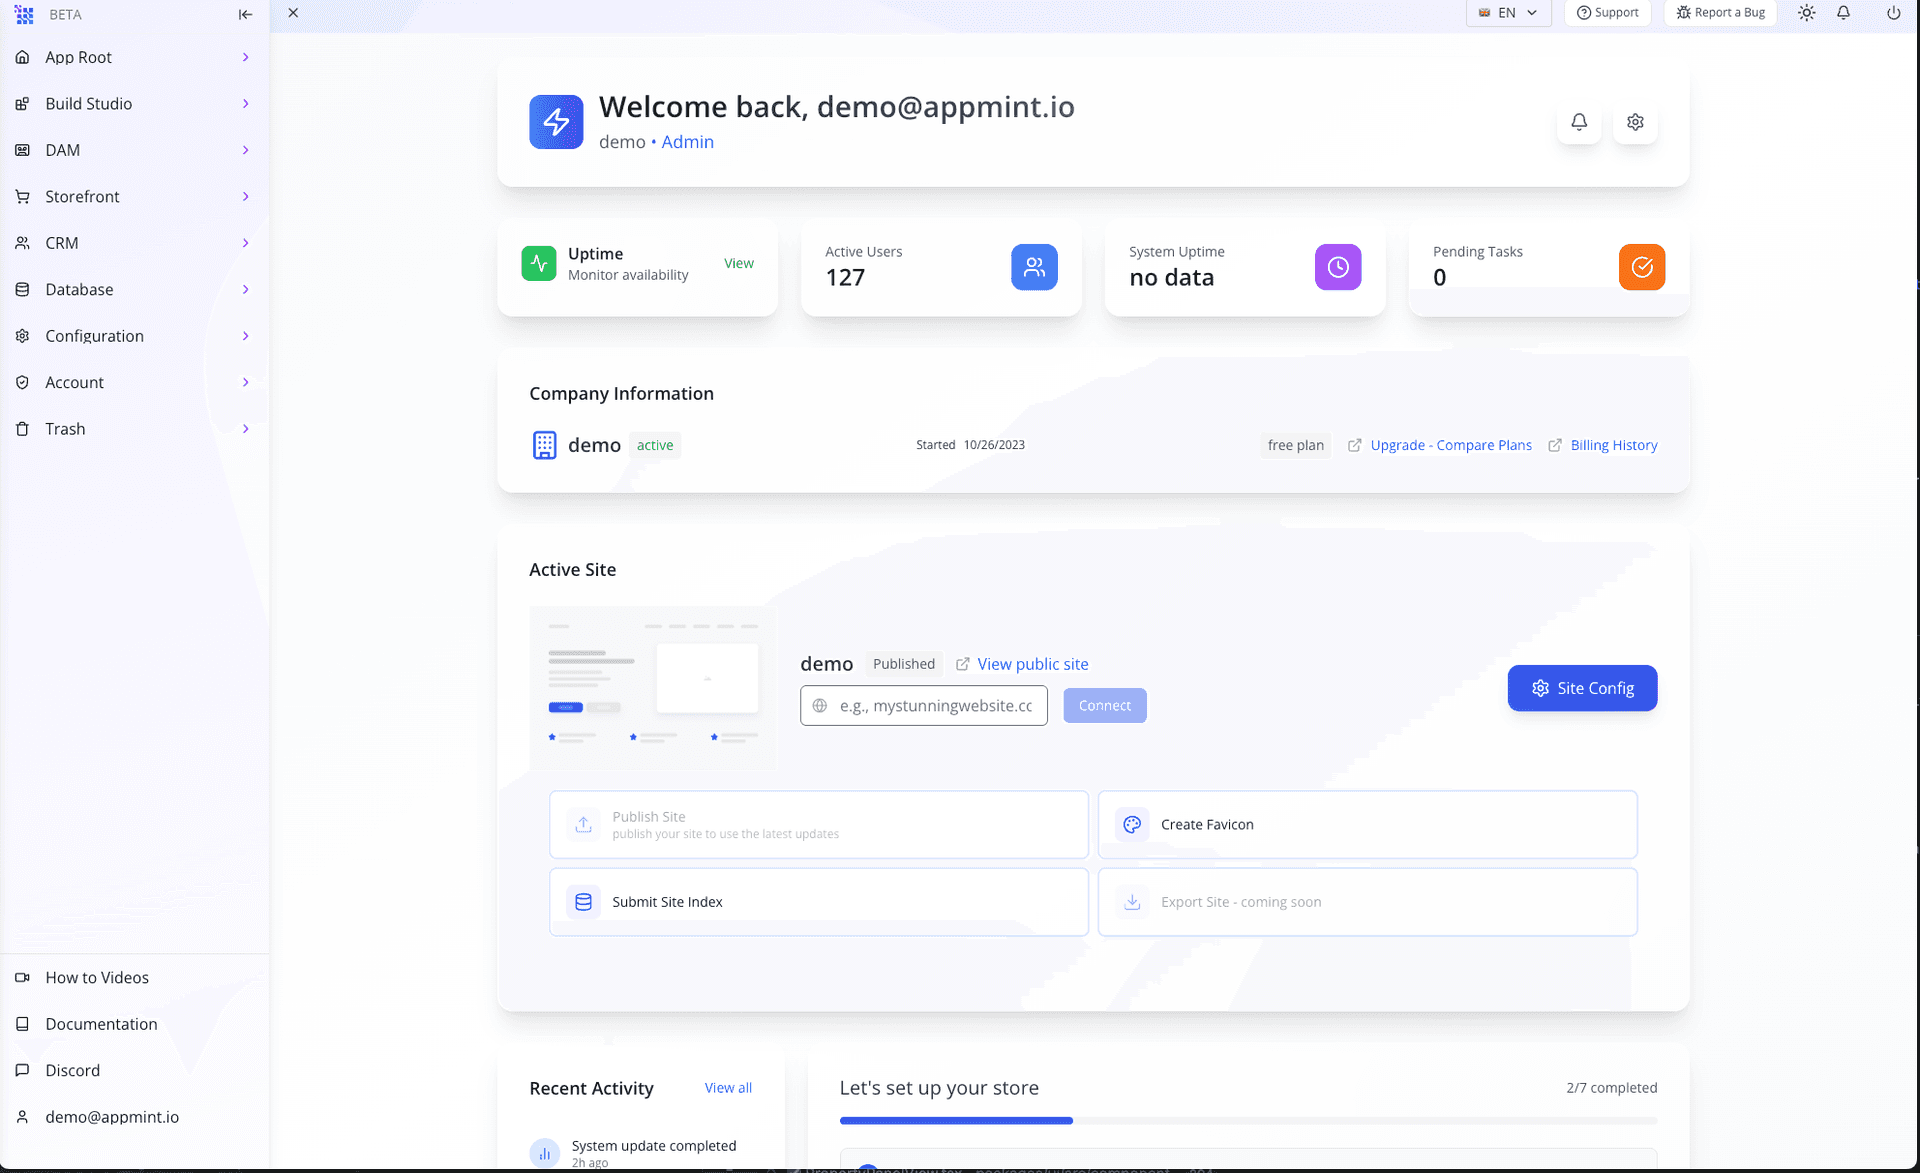Viewport: 1920px width, 1173px height.
Task: Open the CRM sidebar menu item
Action: 62,243
